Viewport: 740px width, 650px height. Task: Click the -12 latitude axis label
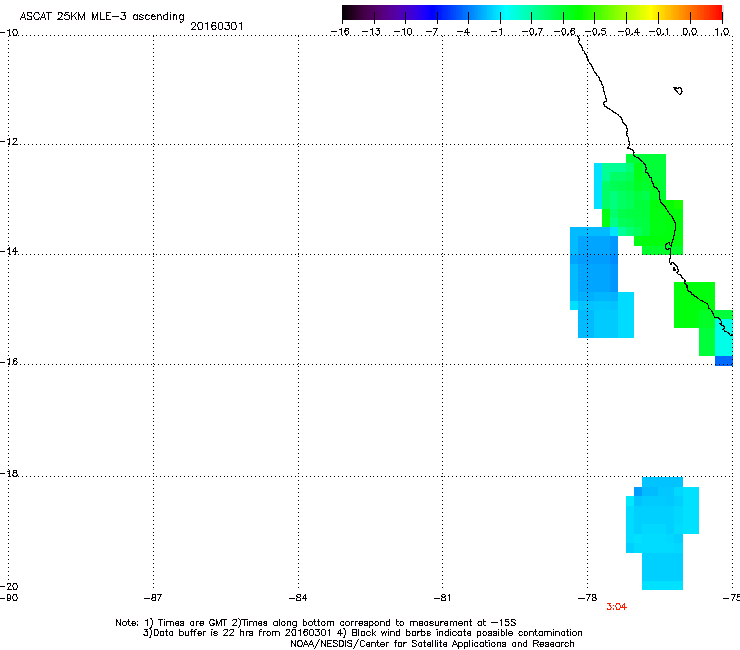tap(9, 142)
